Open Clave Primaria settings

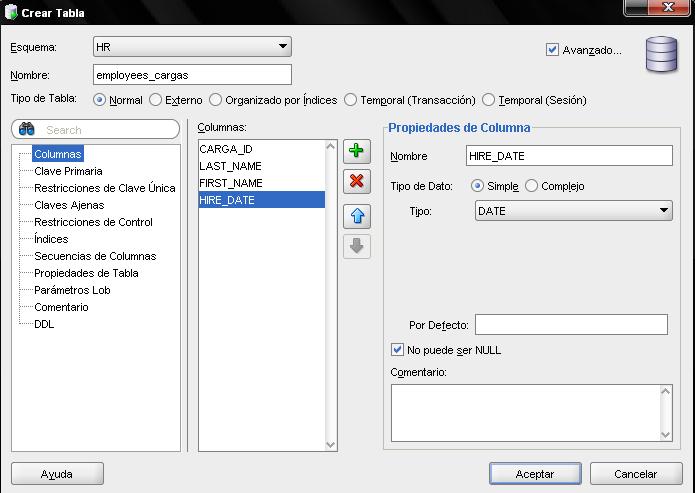coord(68,171)
